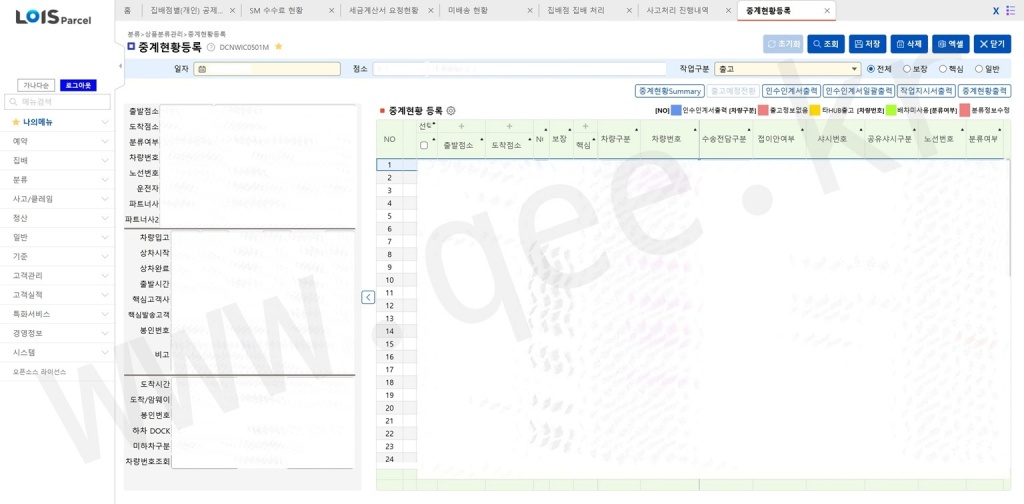Toggle the favorite star next to DCNWIC0501M

pos(278,47)
